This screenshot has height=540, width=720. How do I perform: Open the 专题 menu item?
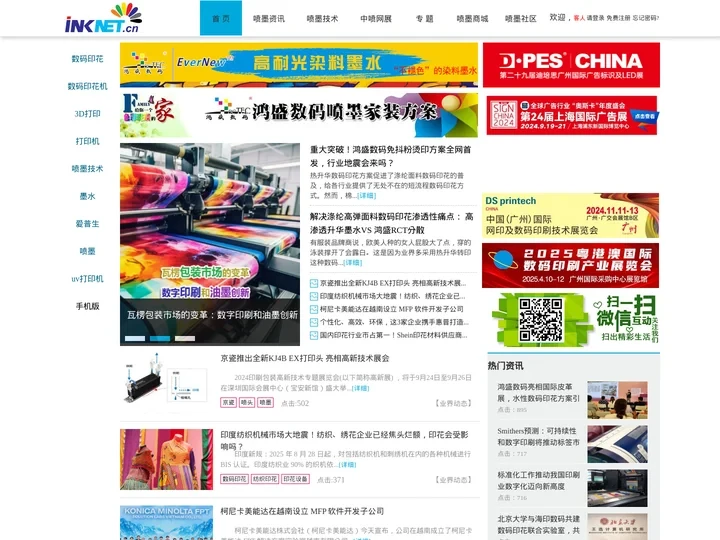click(x=425, y=19)
